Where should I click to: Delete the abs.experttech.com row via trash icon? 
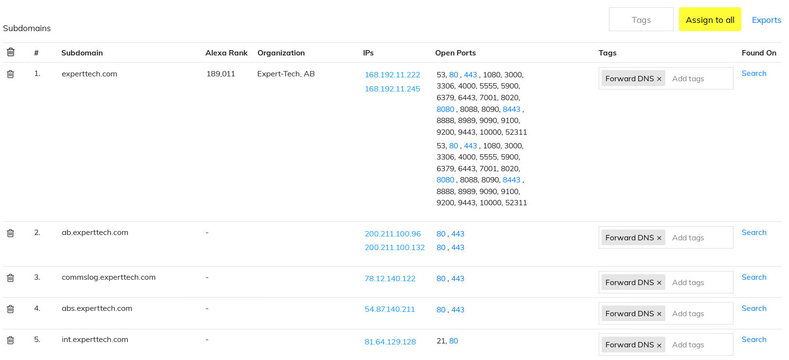point(11,309)
